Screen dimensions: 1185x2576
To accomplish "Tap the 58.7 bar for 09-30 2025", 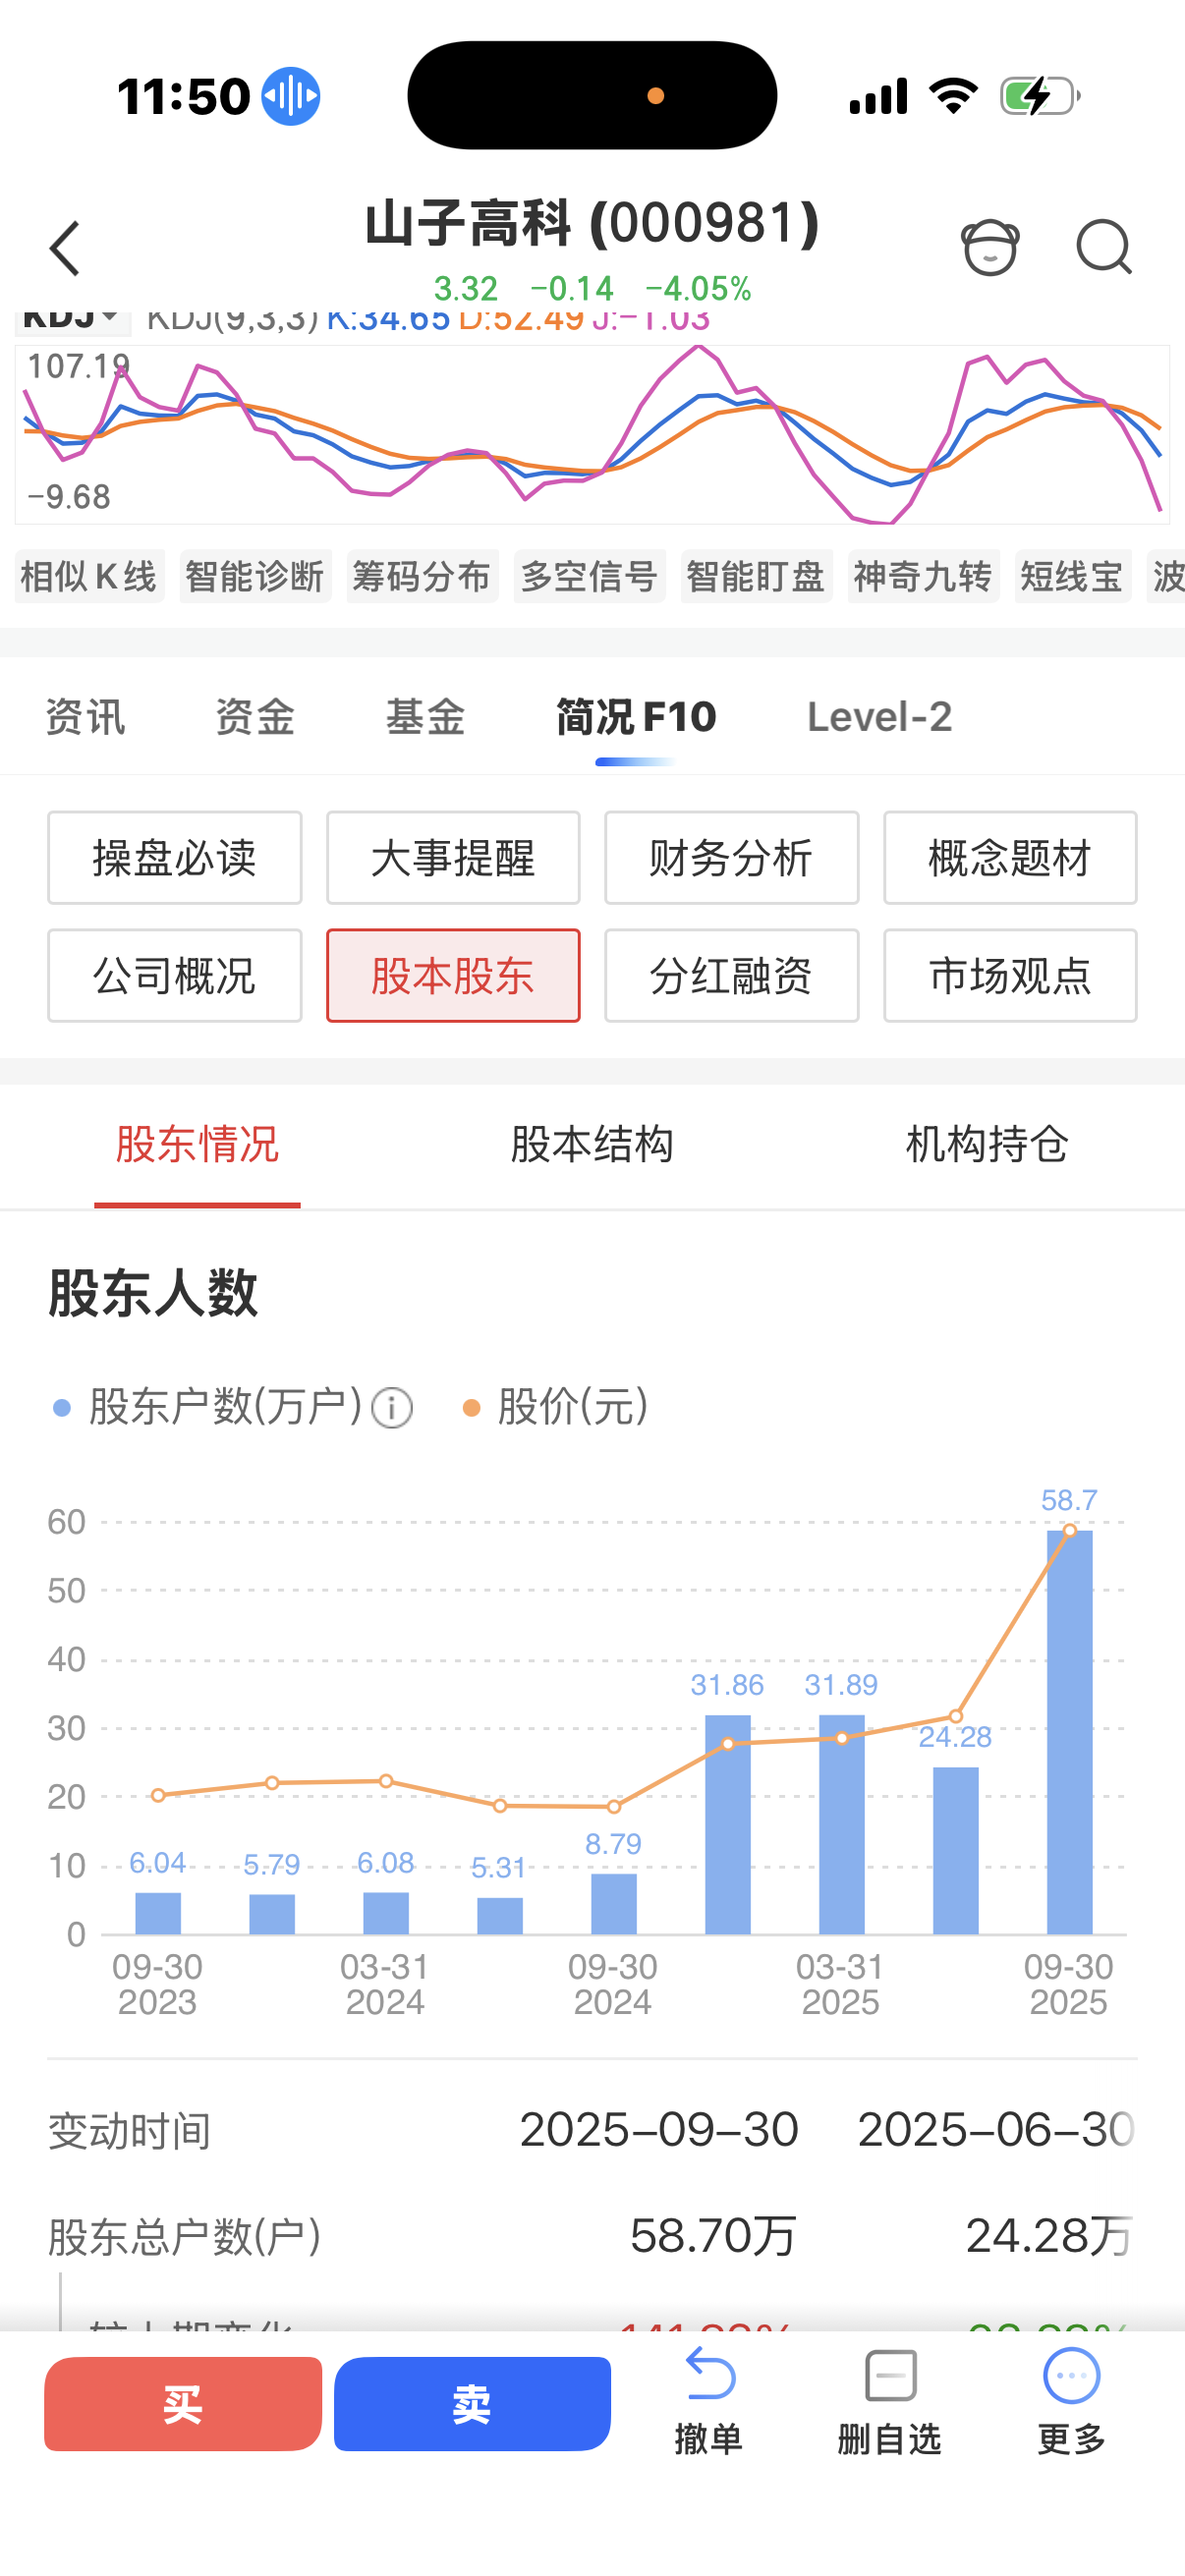I will click(x=1069, y=1732).
